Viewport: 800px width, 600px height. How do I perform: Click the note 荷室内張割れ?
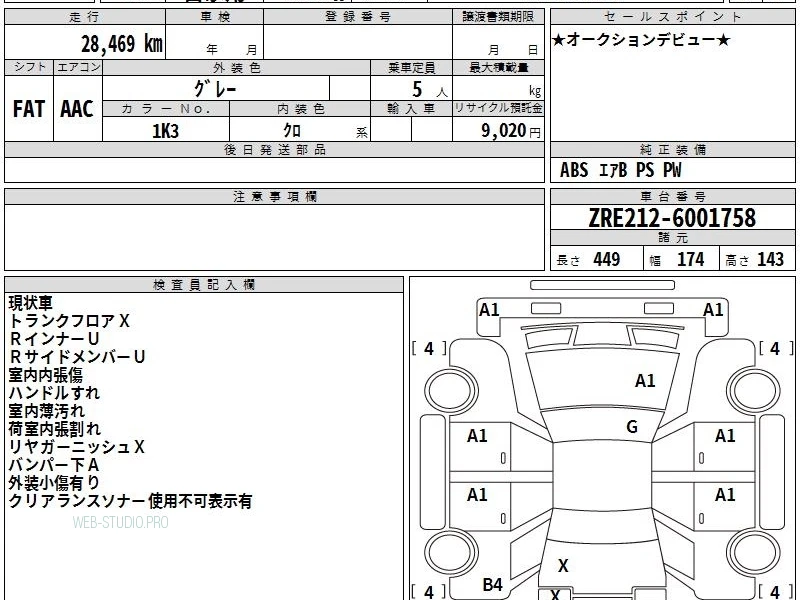(55, 429)
